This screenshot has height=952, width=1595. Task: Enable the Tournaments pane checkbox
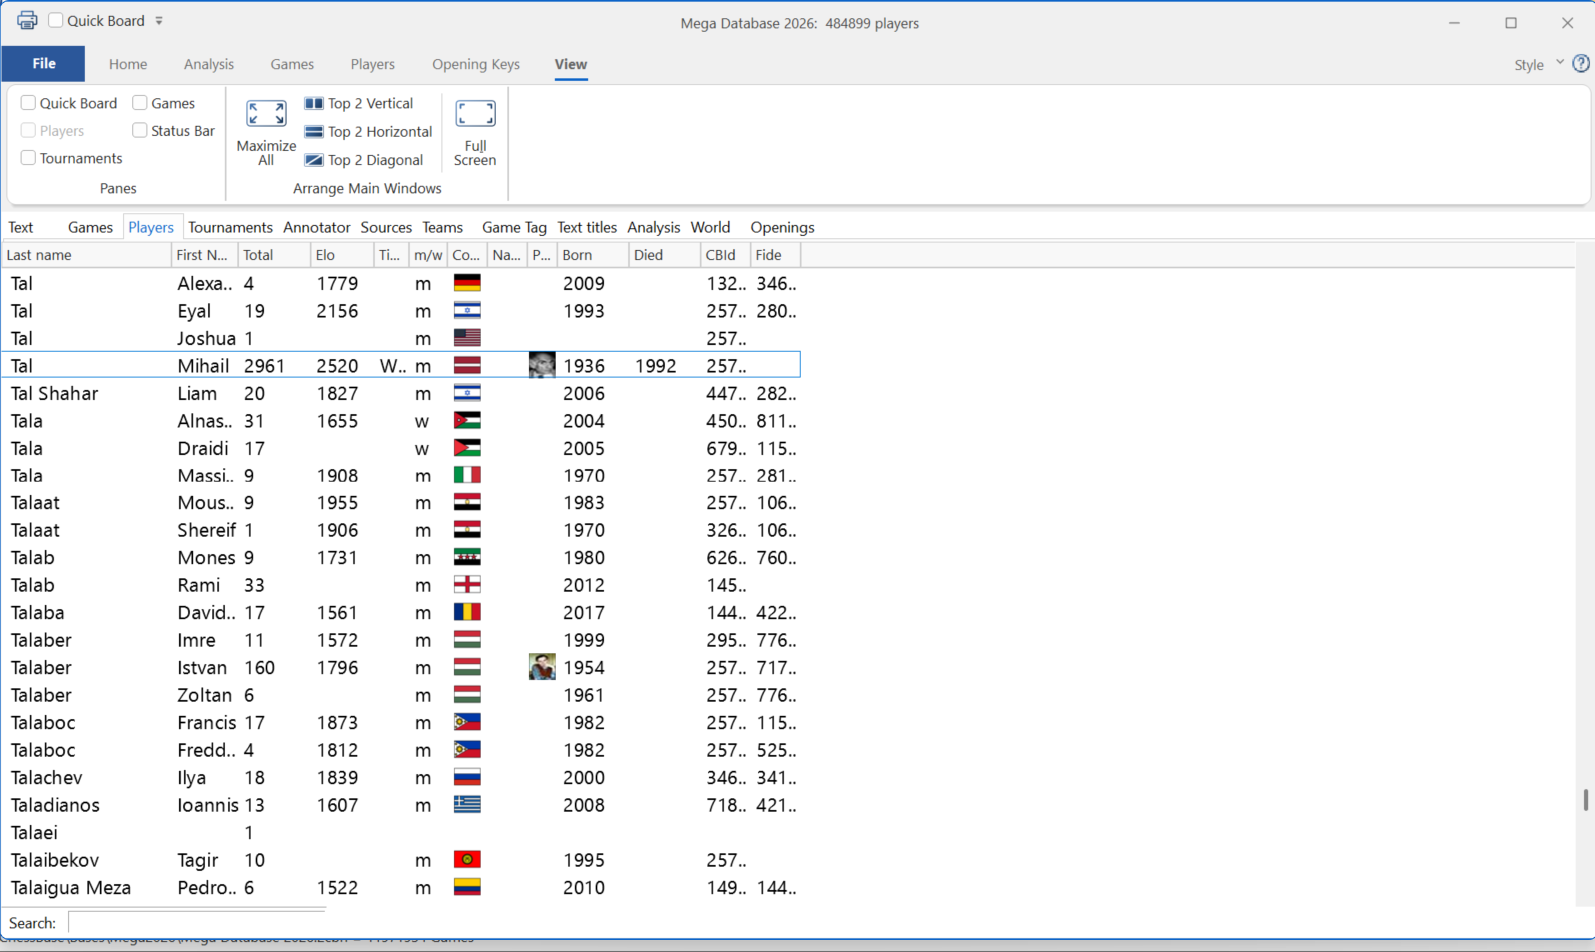coord(28,158)
